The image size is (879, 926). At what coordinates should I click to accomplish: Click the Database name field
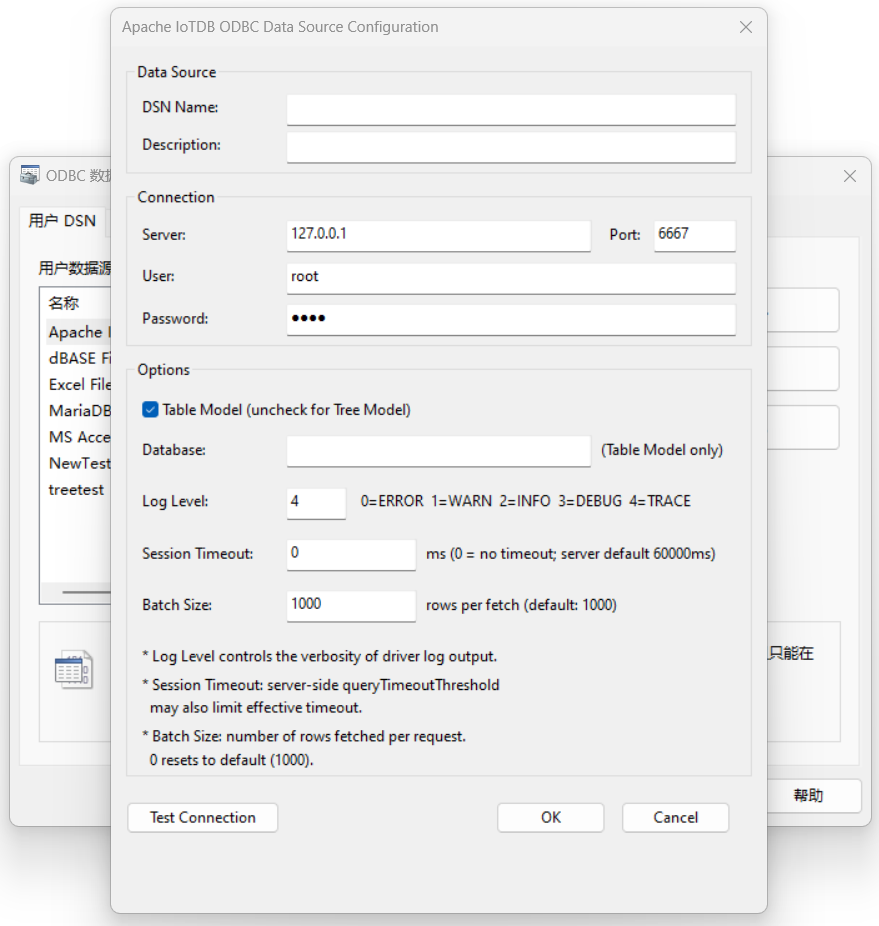coord(438,450)
